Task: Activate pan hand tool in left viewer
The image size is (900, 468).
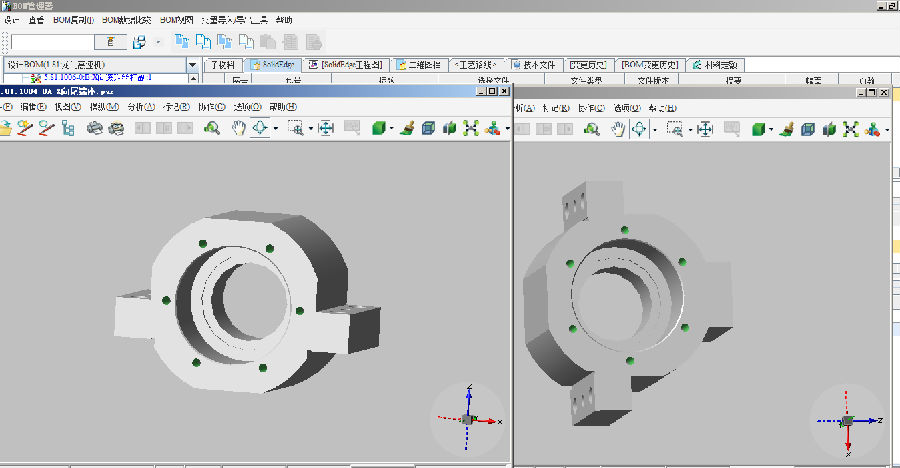Action: click(238, 128)
